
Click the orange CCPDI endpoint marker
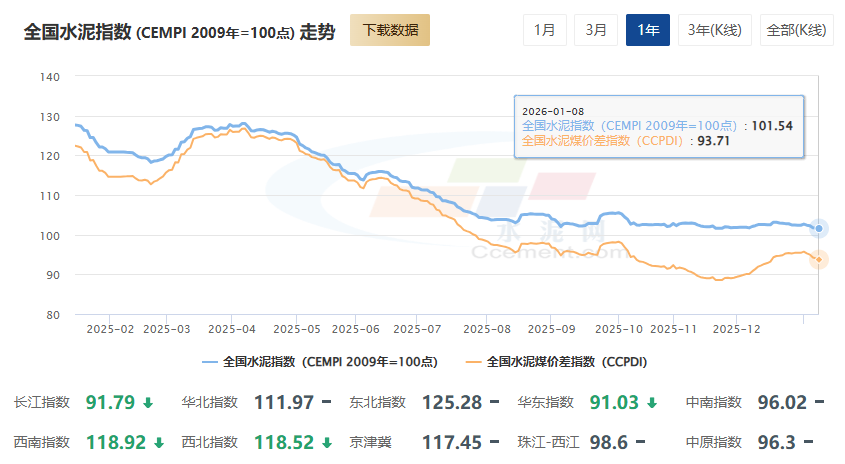coord(819,260)
